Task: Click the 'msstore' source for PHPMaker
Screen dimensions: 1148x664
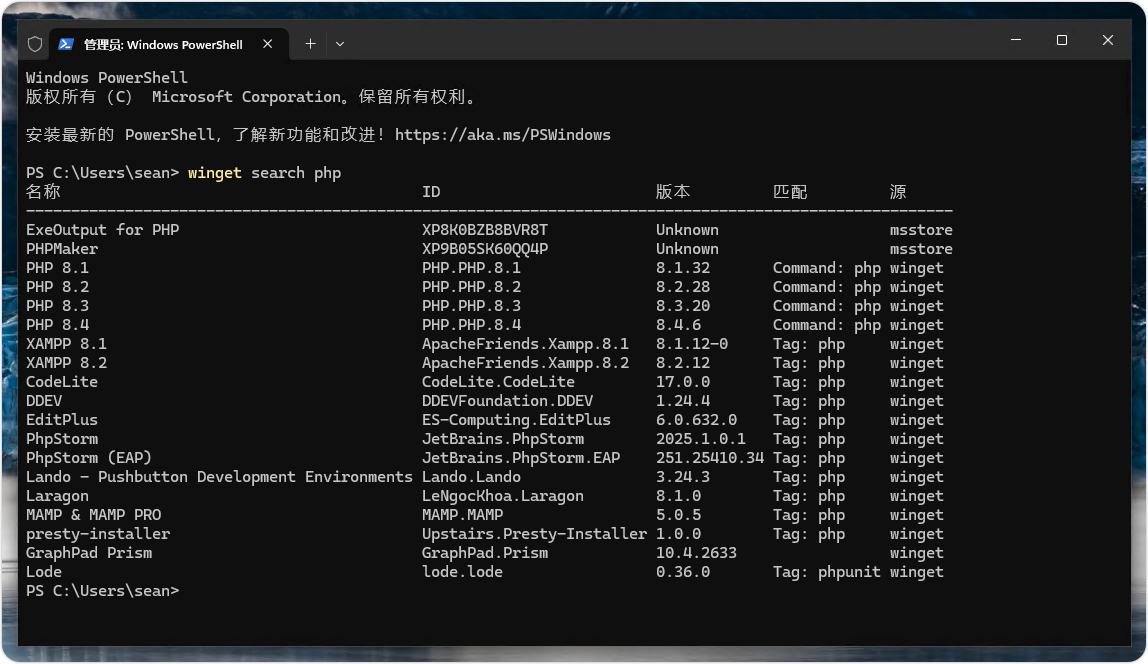Action: point(921,249)
